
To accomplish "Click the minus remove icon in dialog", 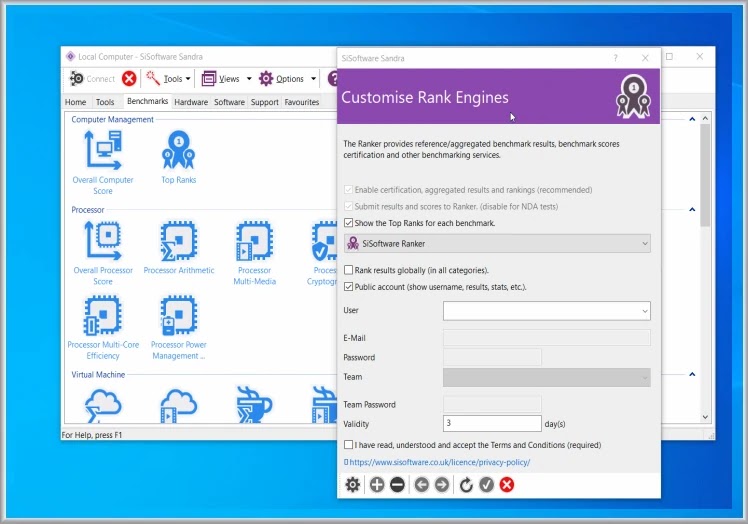I will (x=397, y=485).
